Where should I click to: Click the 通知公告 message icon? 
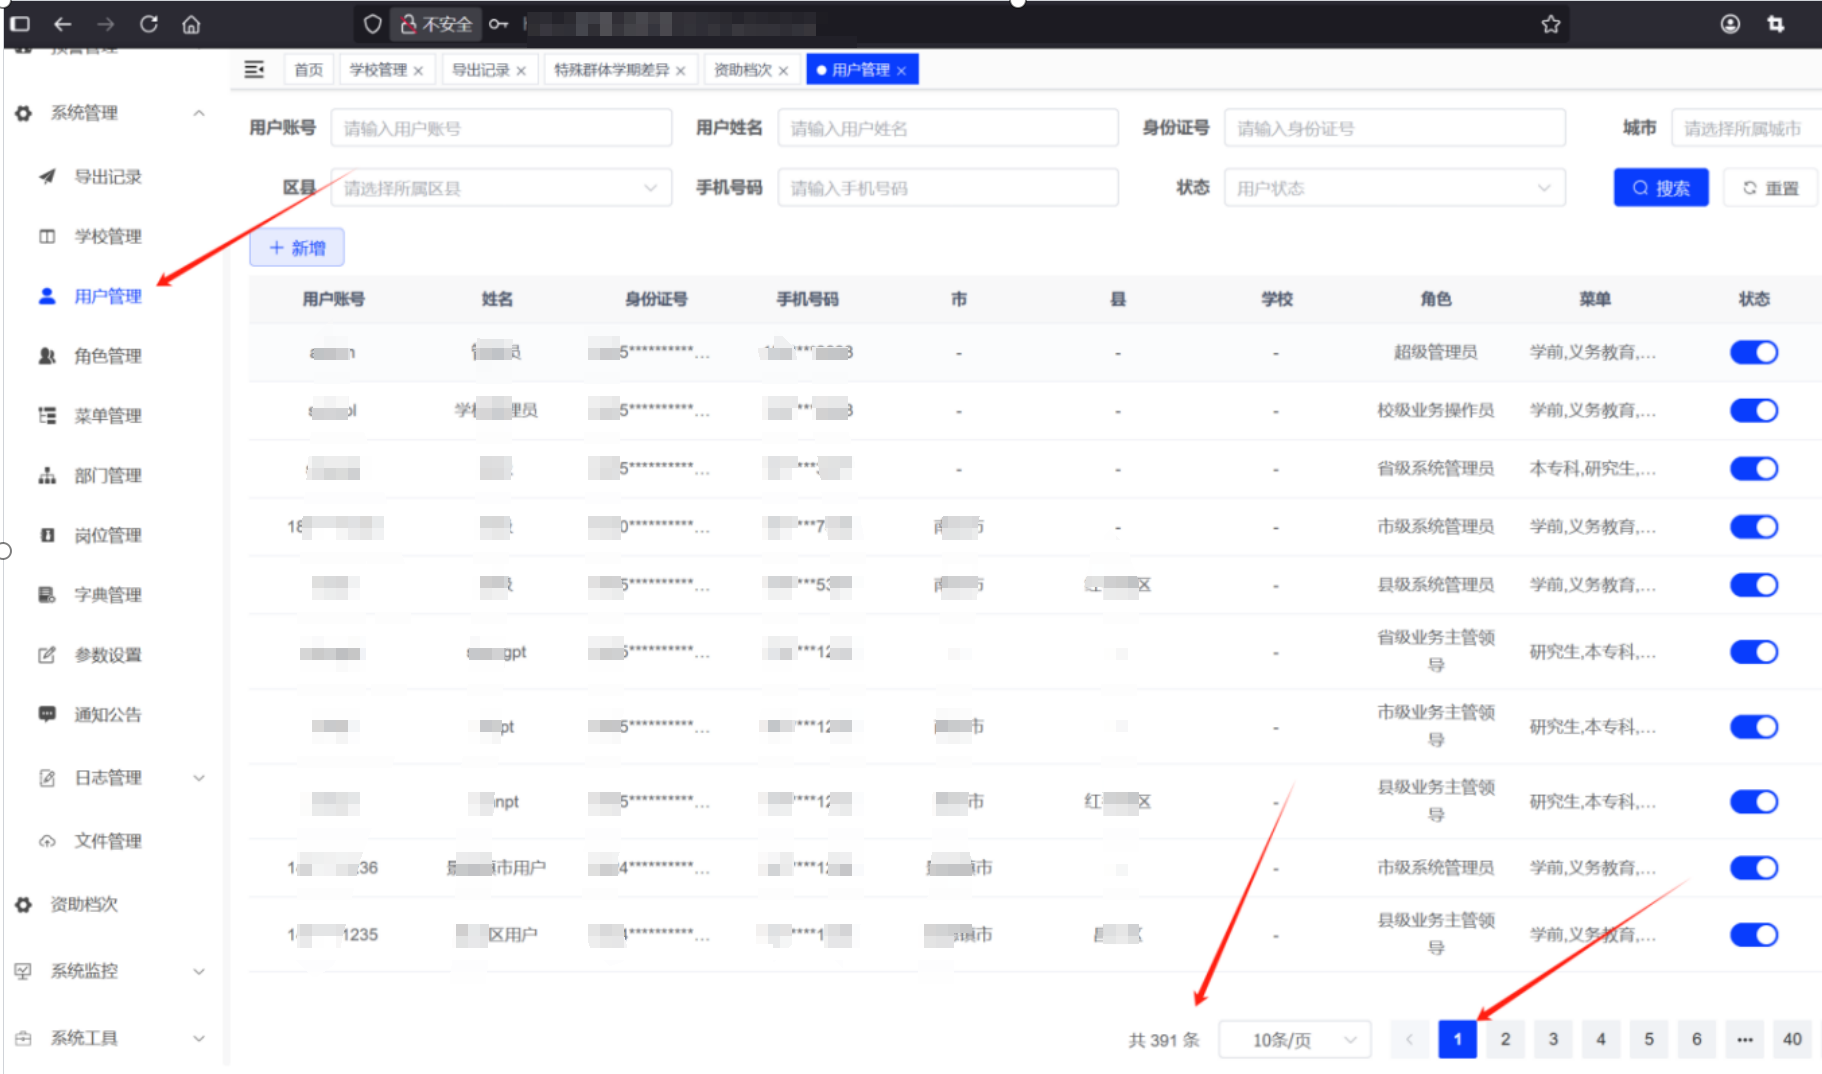pos(47,714)
